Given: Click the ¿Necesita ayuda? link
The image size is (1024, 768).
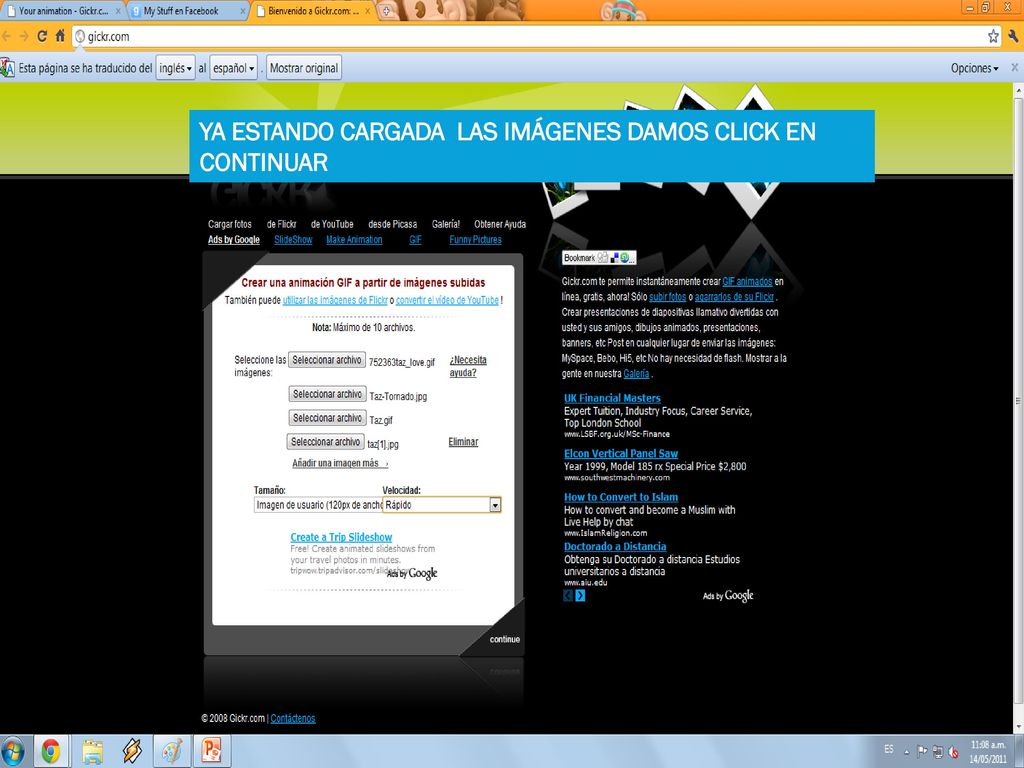Looking at the screenshot, I should [468, 366].
